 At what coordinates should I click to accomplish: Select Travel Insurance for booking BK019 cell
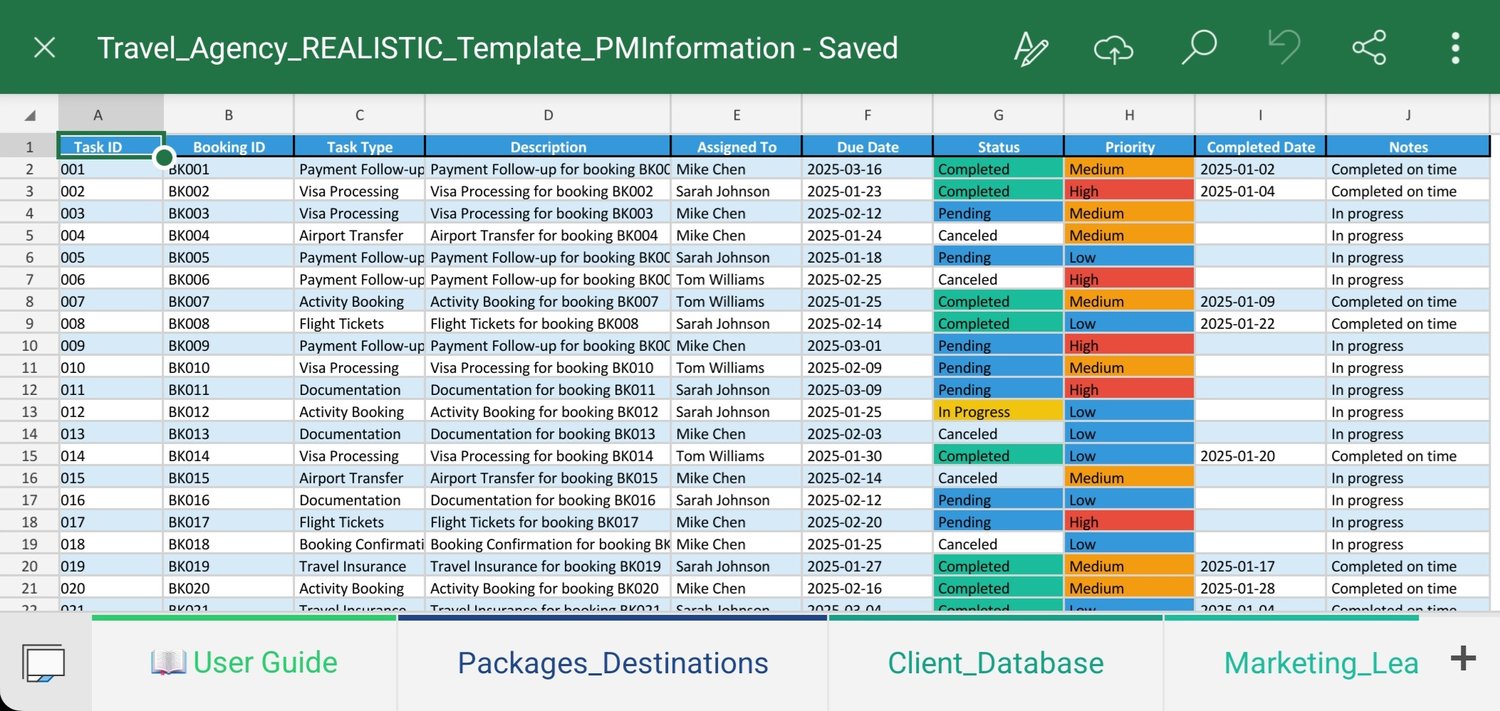(548, 566)
